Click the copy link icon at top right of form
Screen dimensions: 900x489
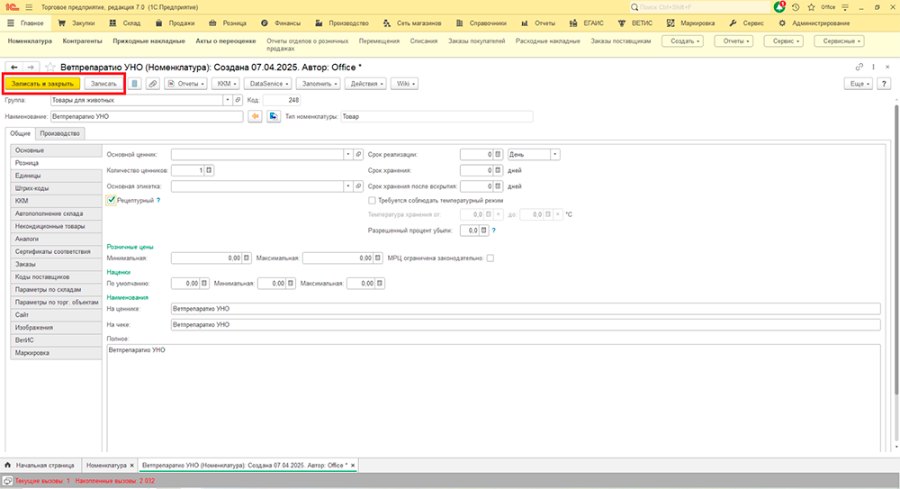click(859, 67)
